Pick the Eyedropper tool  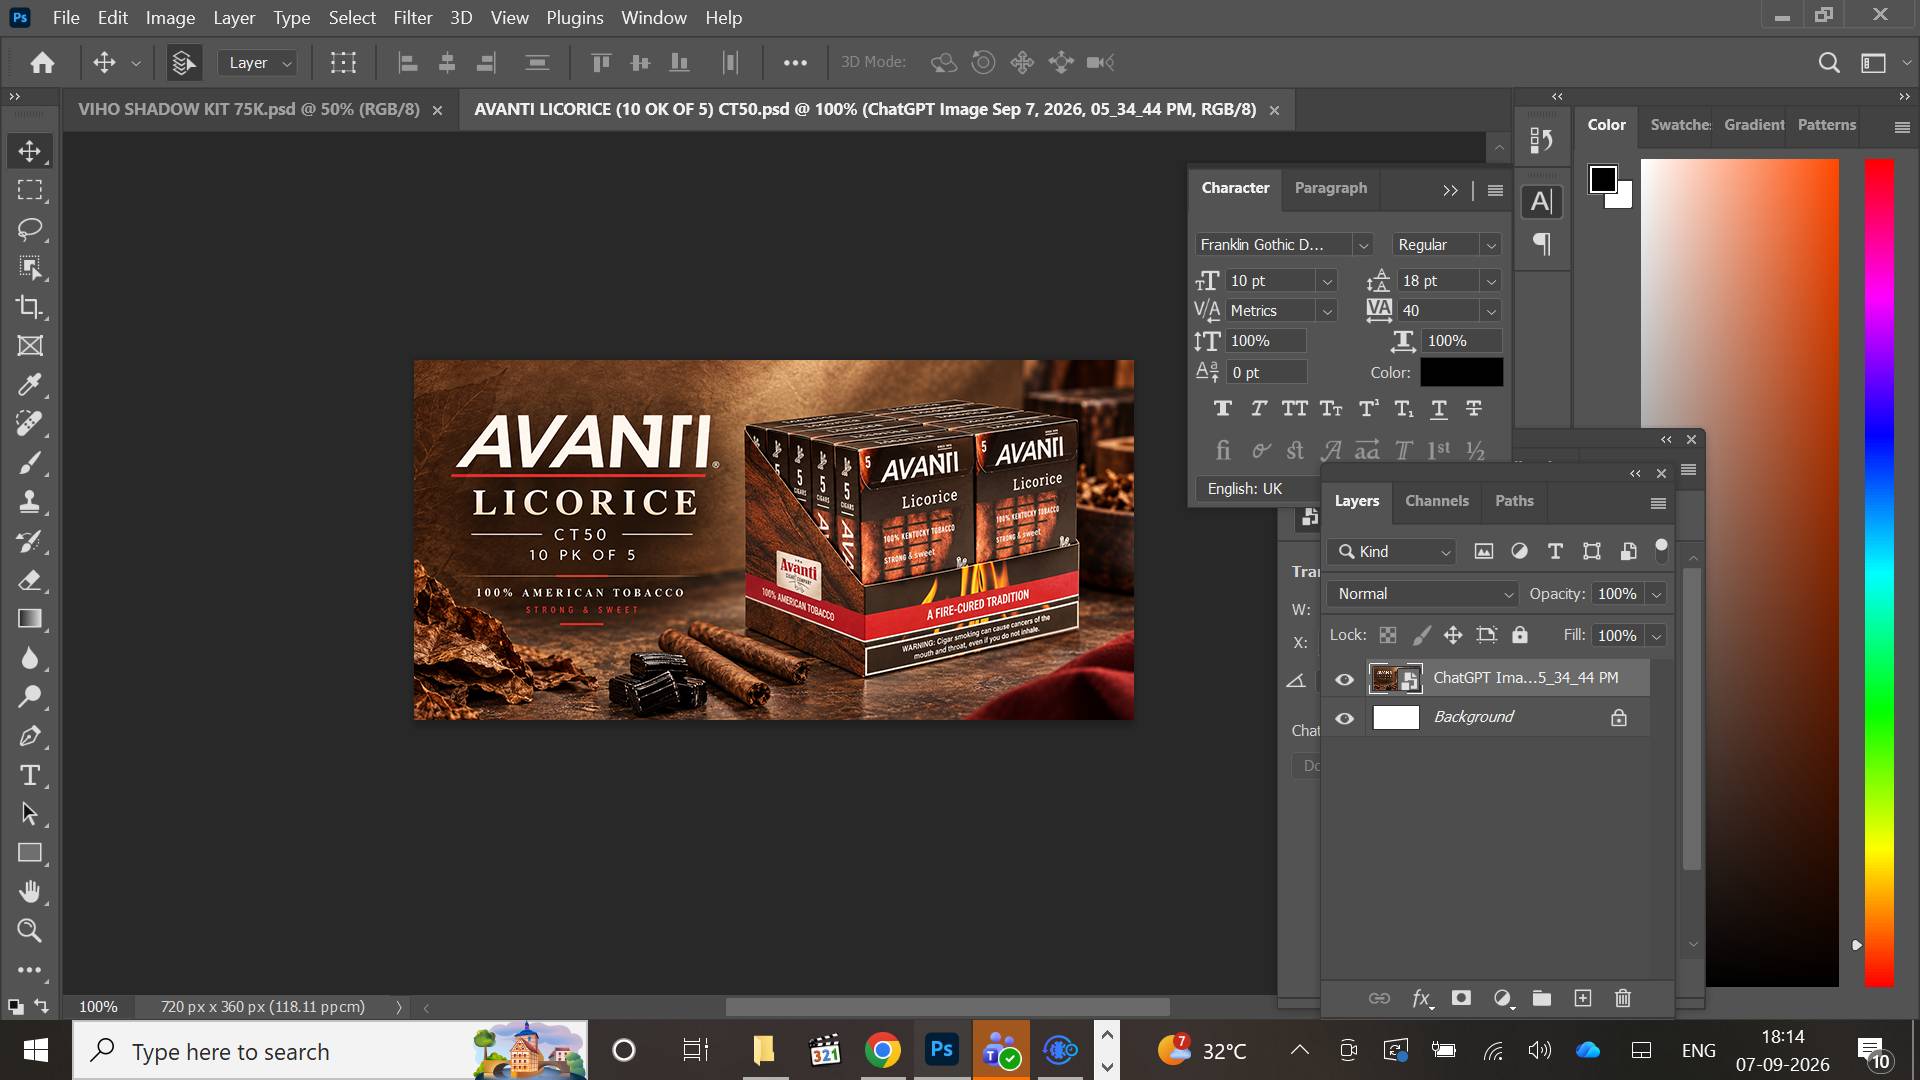(x=30, y=385)
